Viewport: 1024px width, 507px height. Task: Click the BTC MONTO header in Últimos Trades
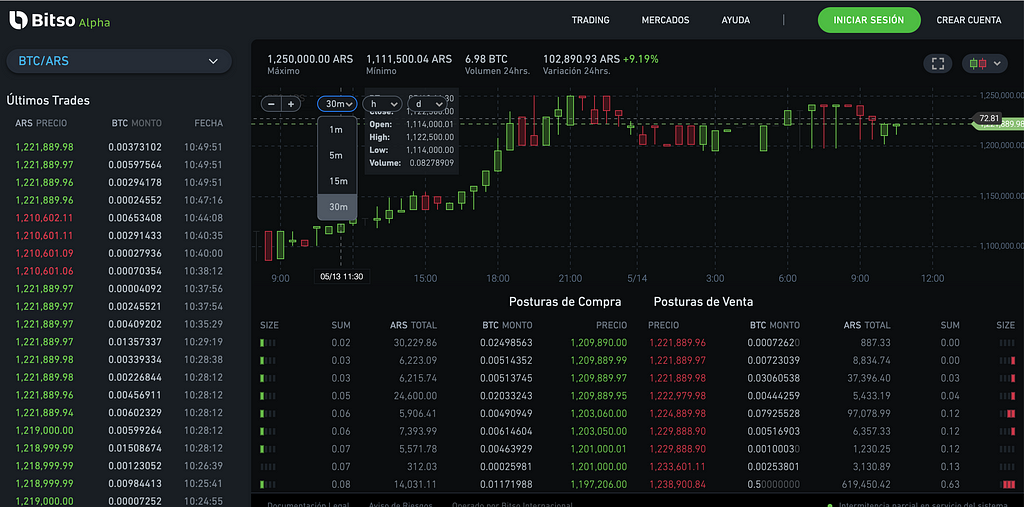coord(136,123)
